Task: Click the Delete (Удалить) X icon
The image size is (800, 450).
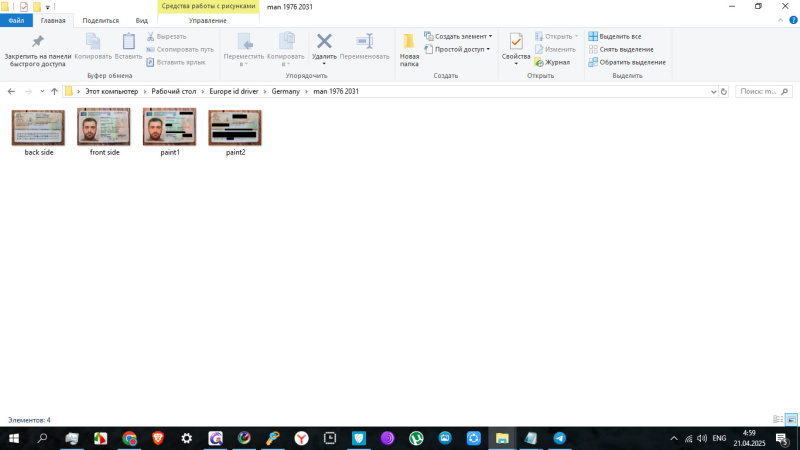Action: (324, 41)
